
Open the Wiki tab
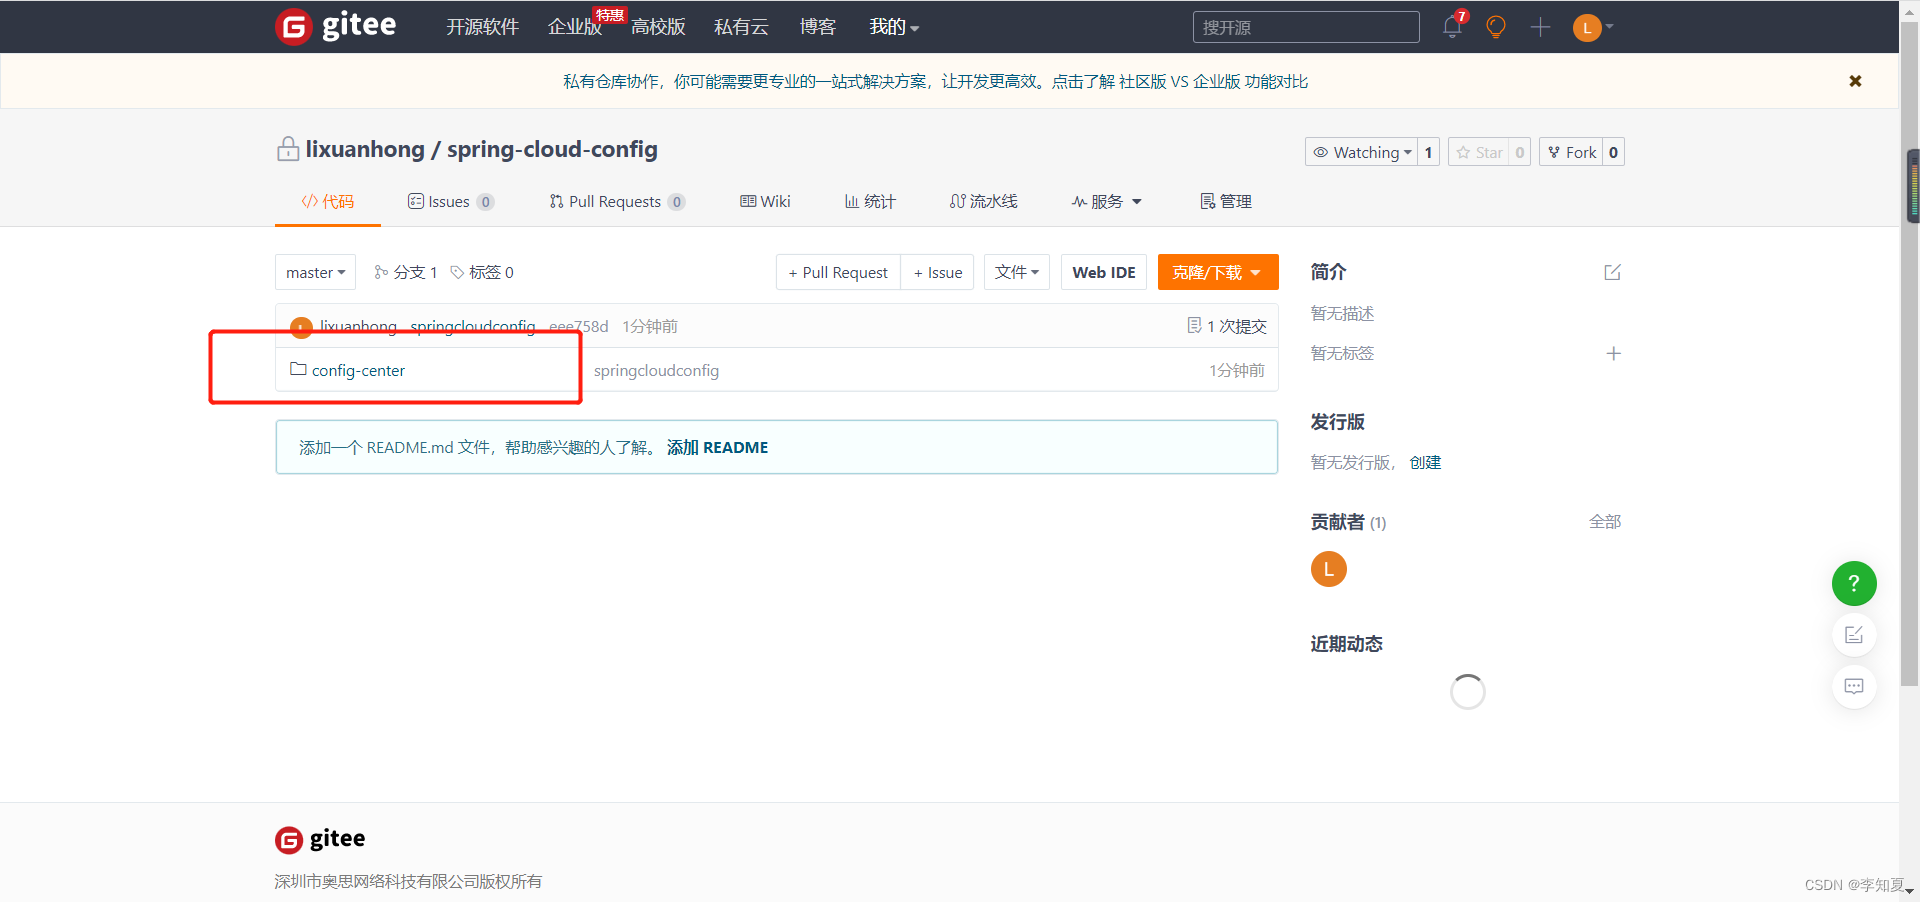(x=765, y=201)
